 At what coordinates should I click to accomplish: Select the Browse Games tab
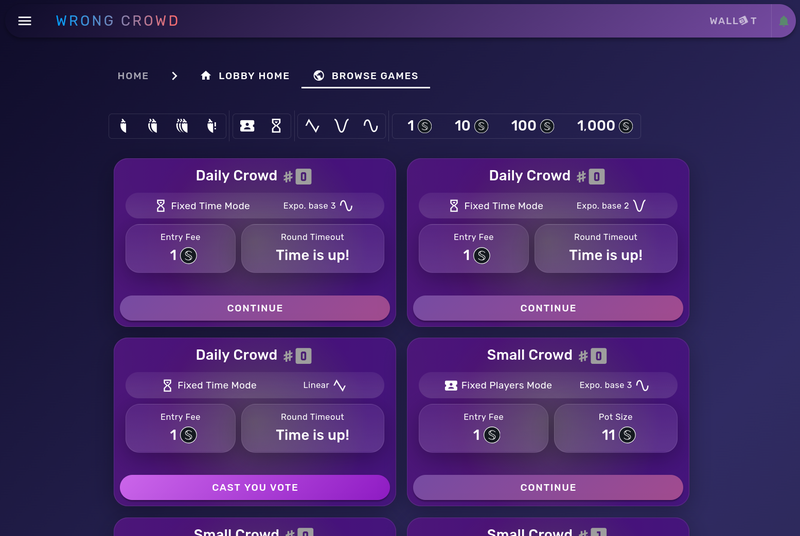[365, 76]
